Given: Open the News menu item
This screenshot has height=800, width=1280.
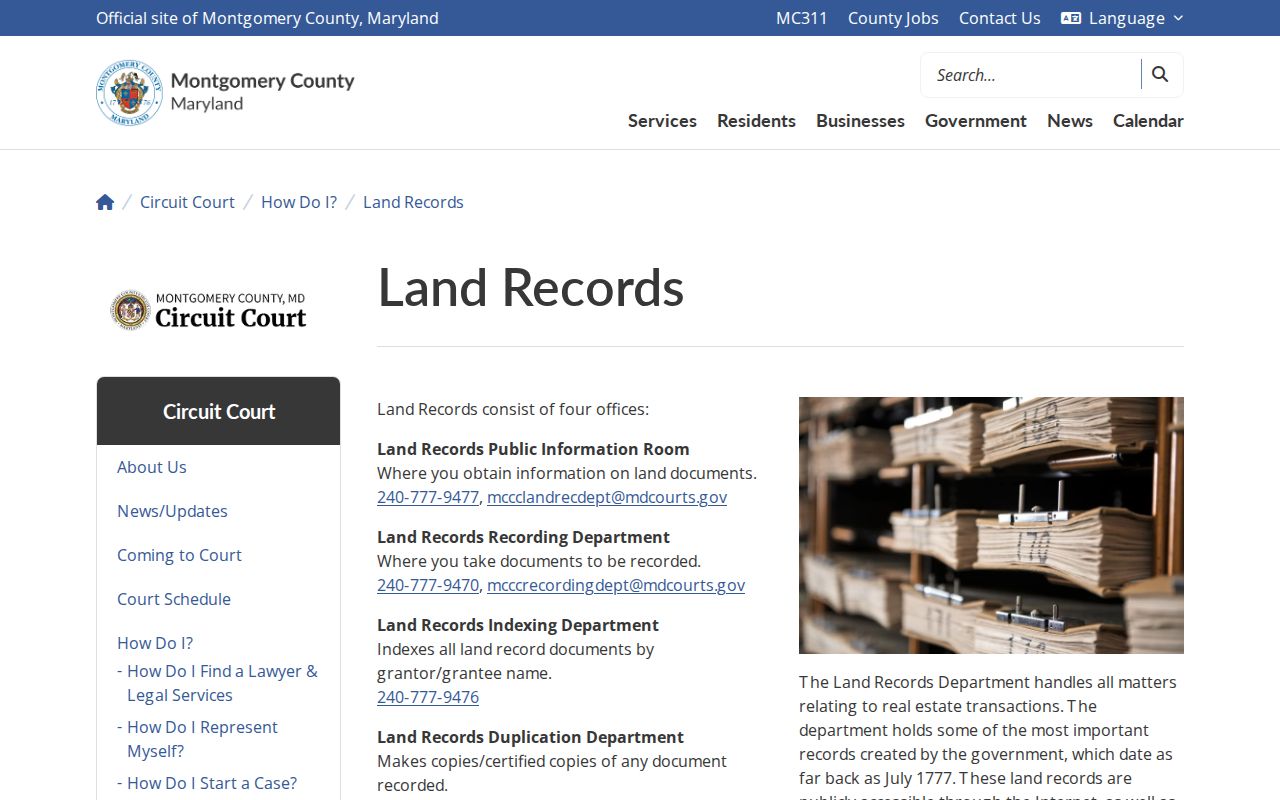Looking at the screenshot, I should point(1070,121).
